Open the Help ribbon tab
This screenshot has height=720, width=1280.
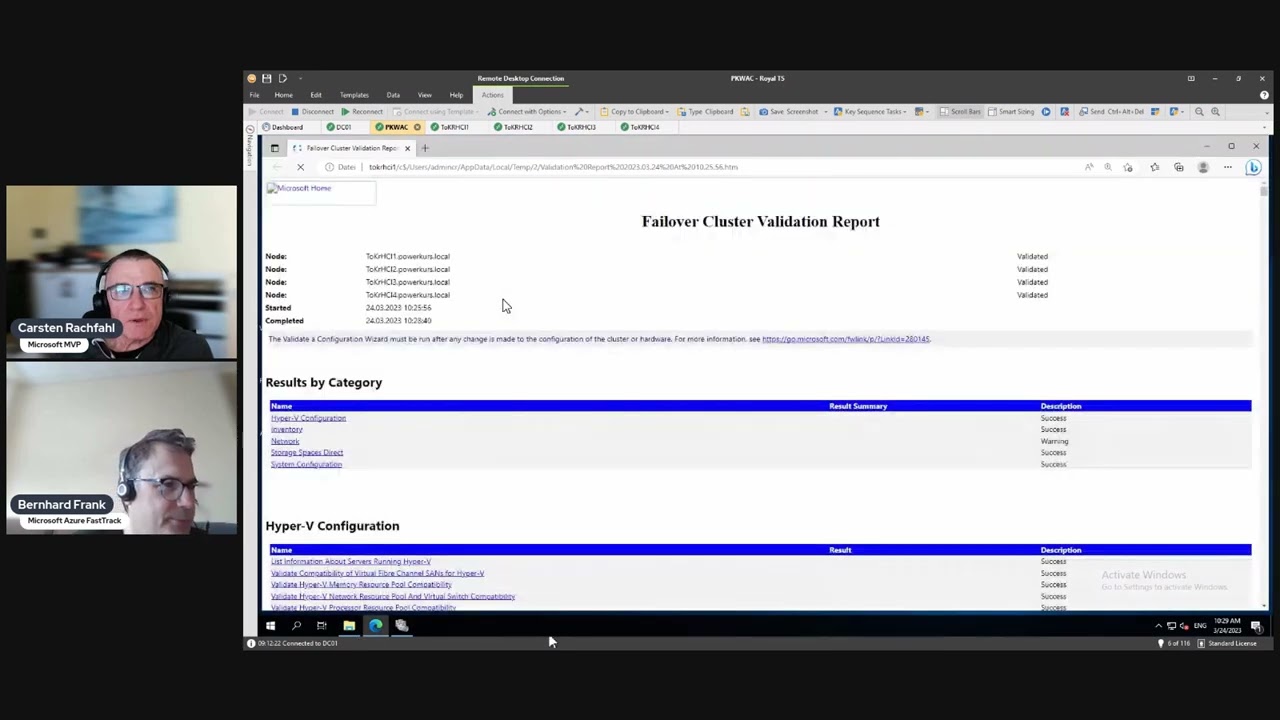[456, 95]
